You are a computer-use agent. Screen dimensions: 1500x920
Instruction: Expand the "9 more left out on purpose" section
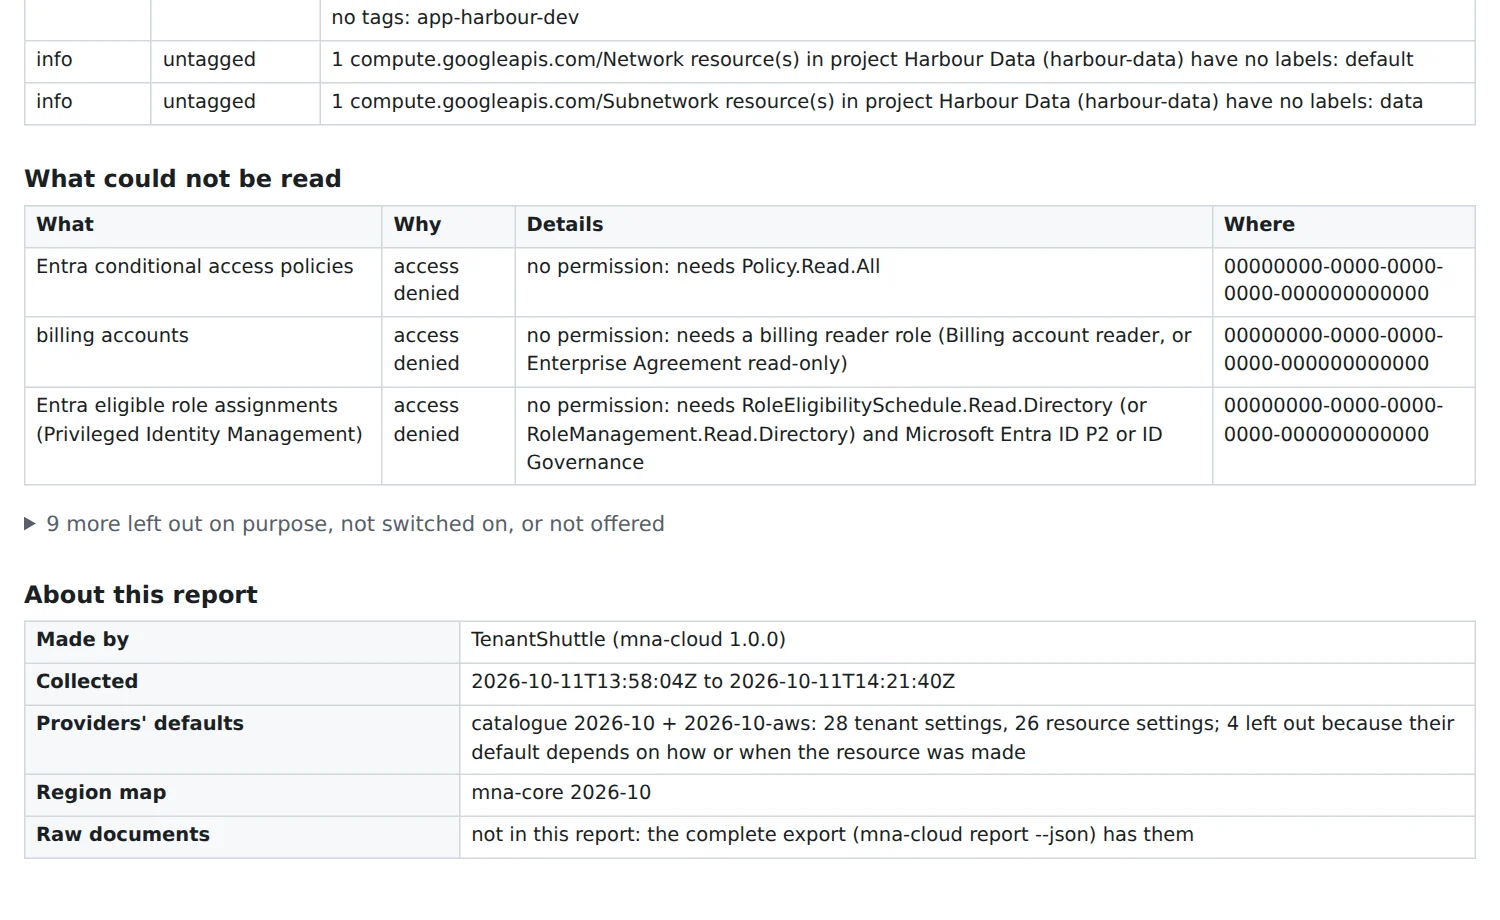(344, 524)
